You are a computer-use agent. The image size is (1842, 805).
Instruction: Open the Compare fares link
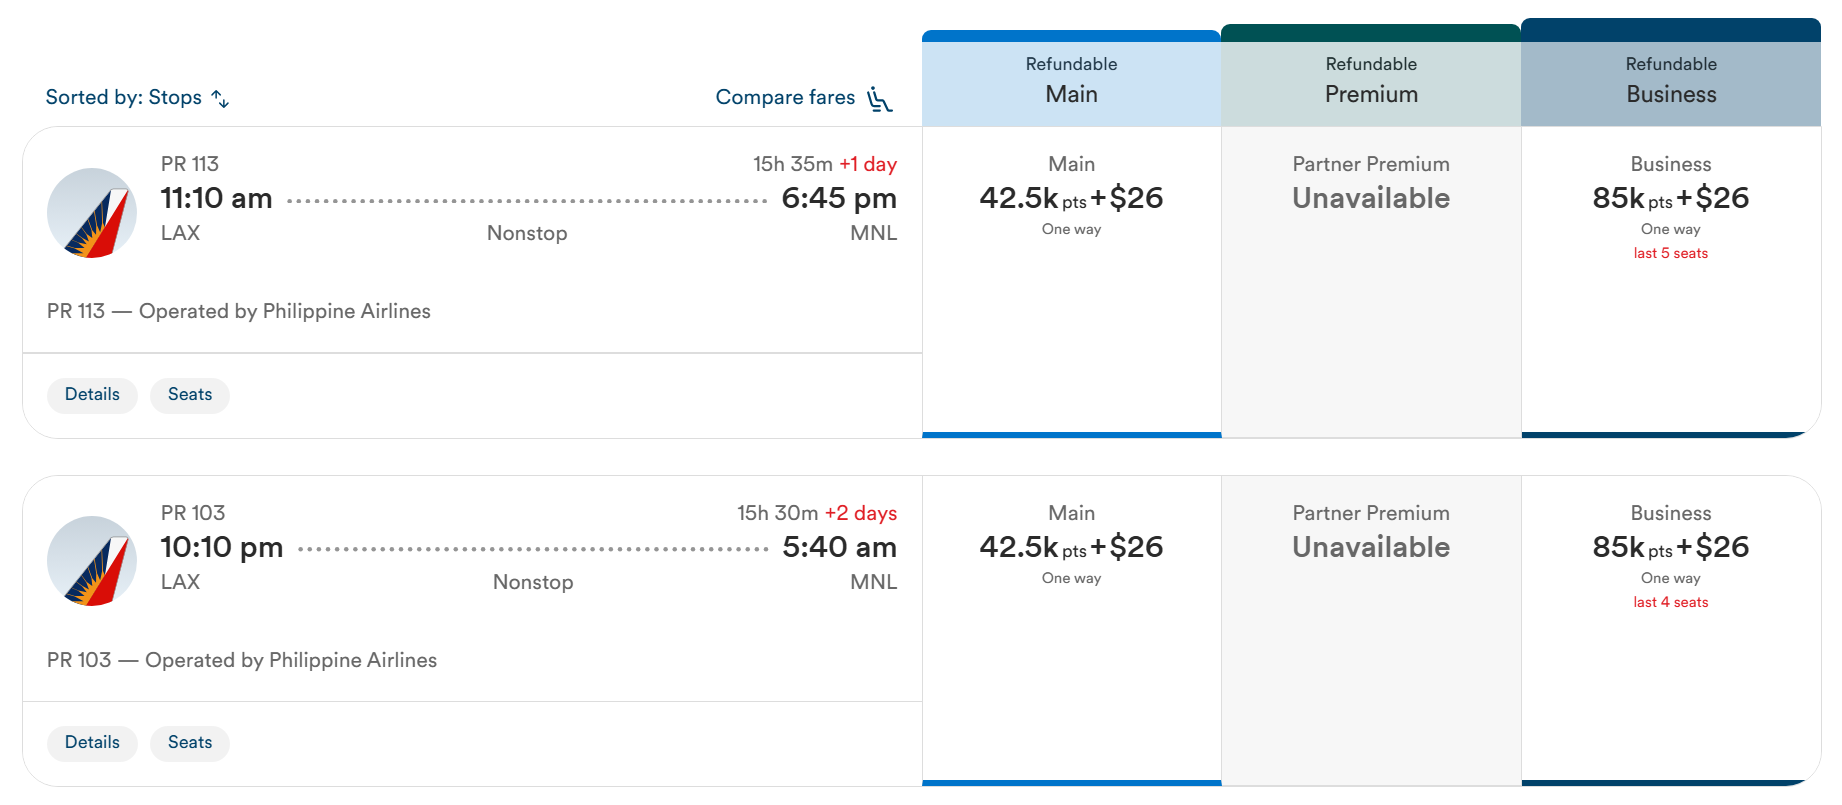pos(804,98)
